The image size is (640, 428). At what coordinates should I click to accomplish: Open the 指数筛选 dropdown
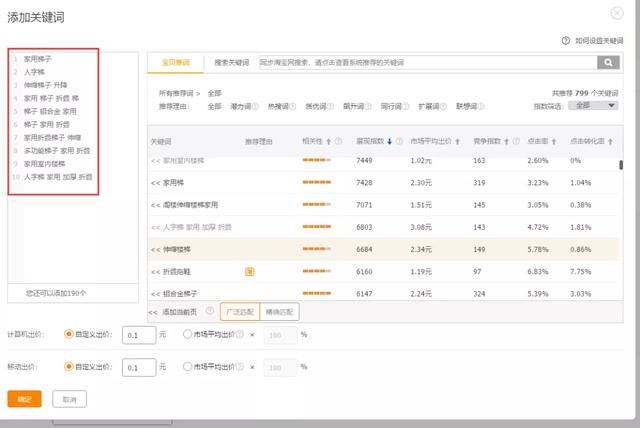coord(598,105)
